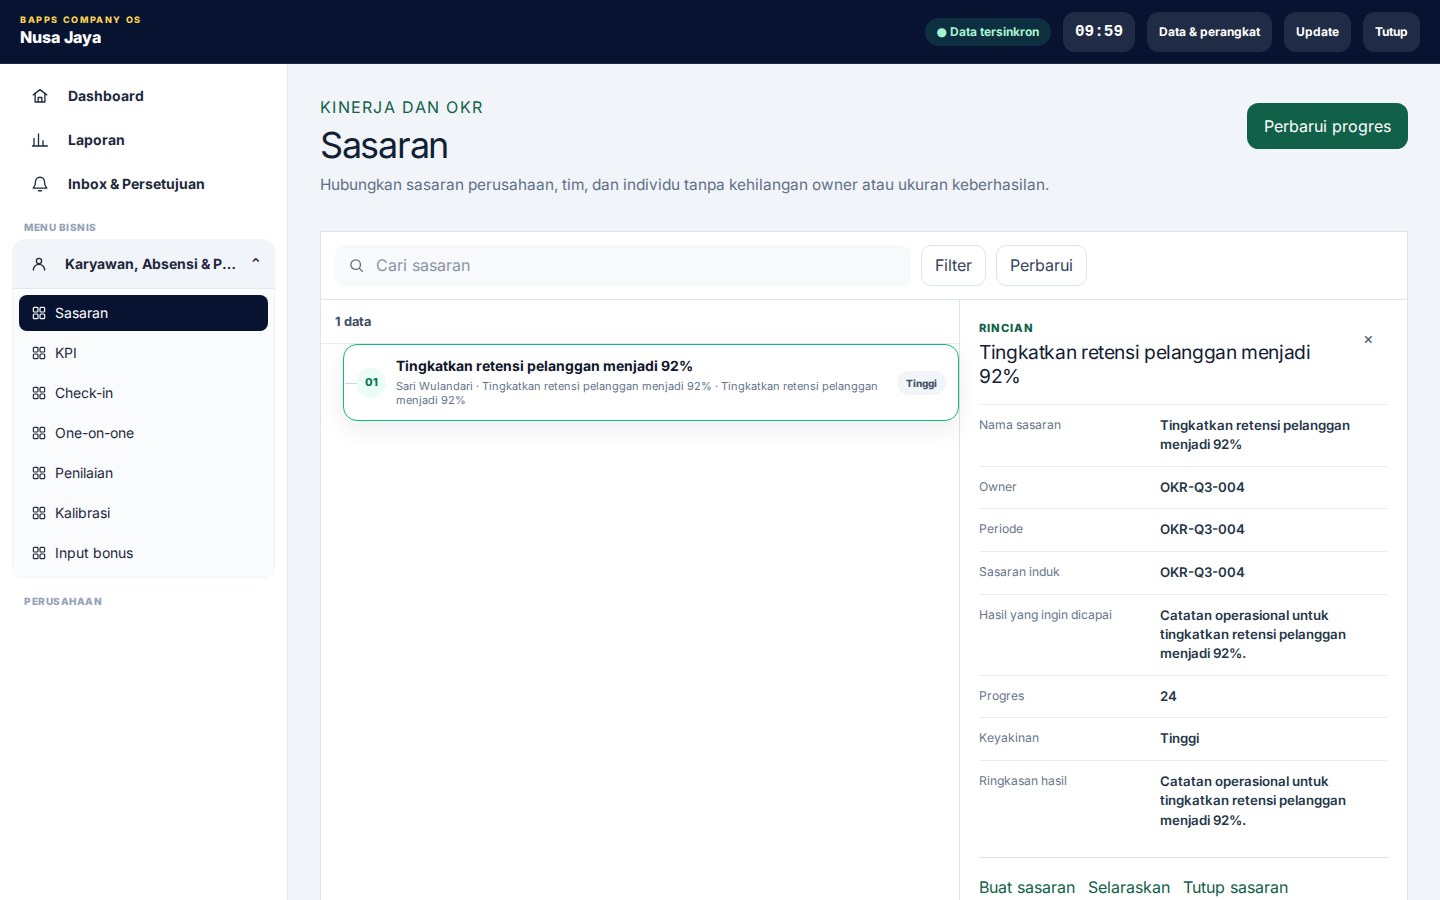The width and height of the screenshot is (1440, 900).
Task: Click the Owner value OKR-Q3-004
Action: tap(1202, 487)
